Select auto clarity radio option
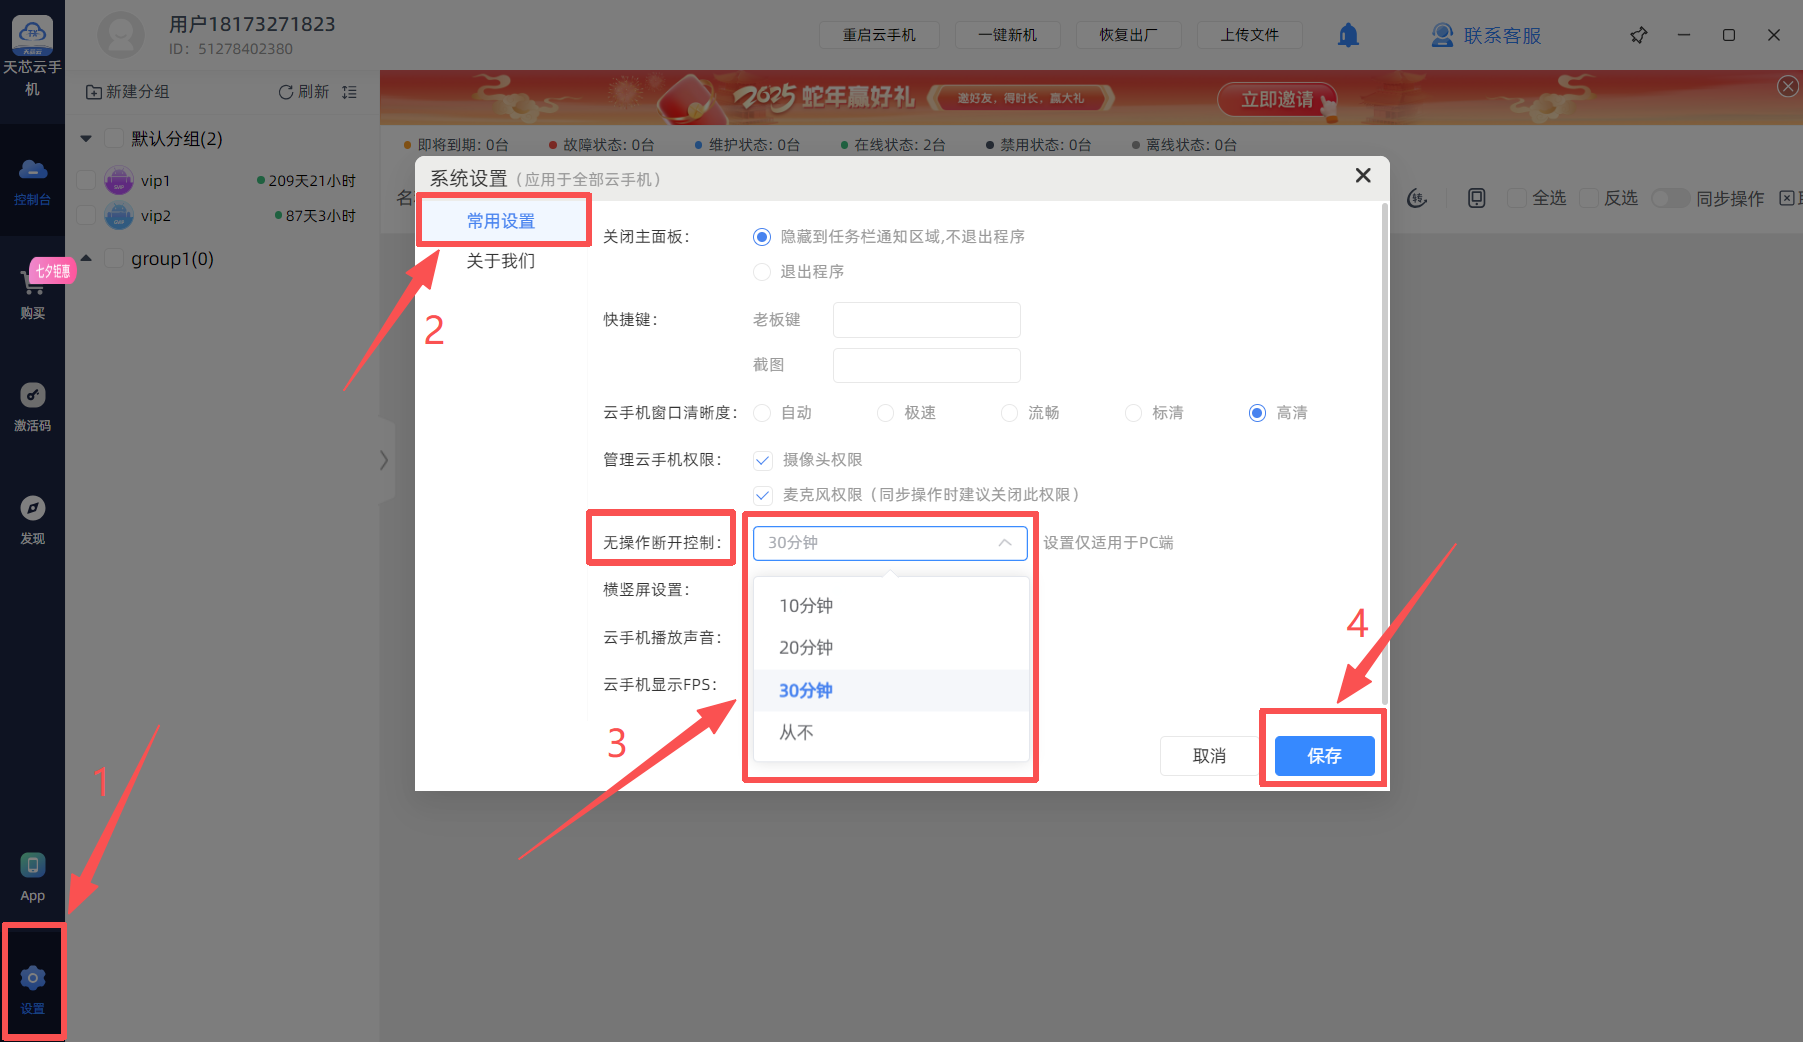 coord(762,413)
